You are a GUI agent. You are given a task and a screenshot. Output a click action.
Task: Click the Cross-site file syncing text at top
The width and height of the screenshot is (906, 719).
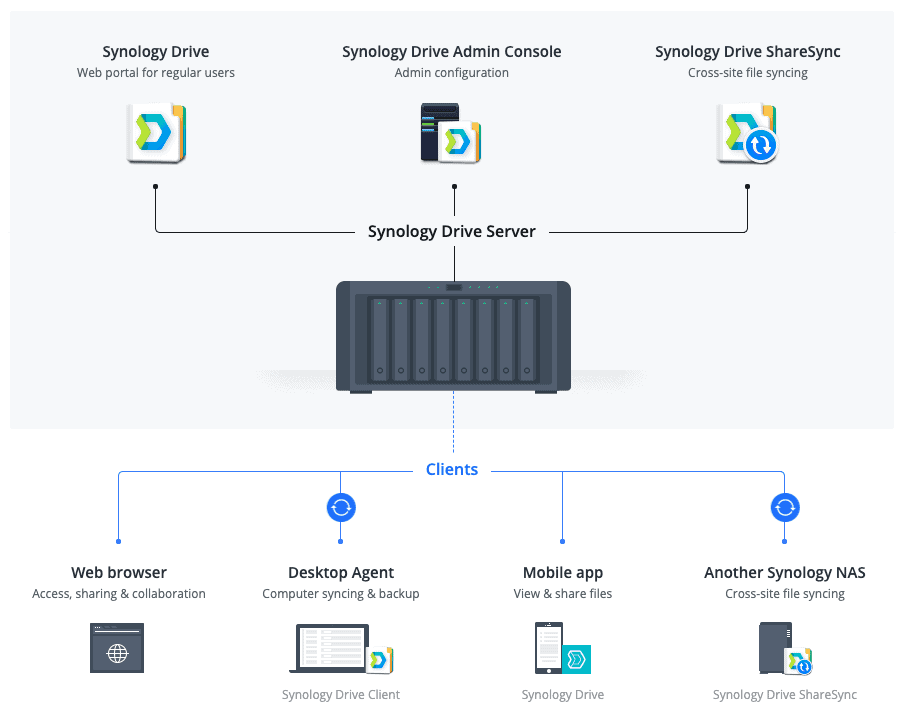pos(748,73)
